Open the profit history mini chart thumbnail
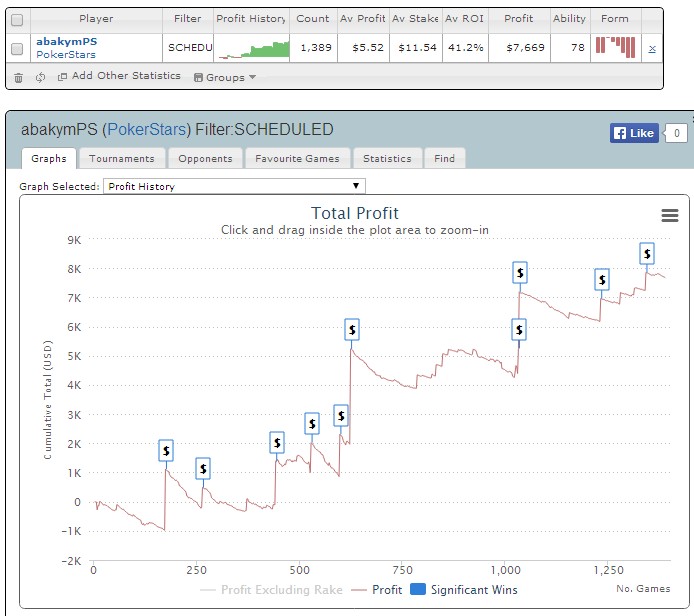 252,49
